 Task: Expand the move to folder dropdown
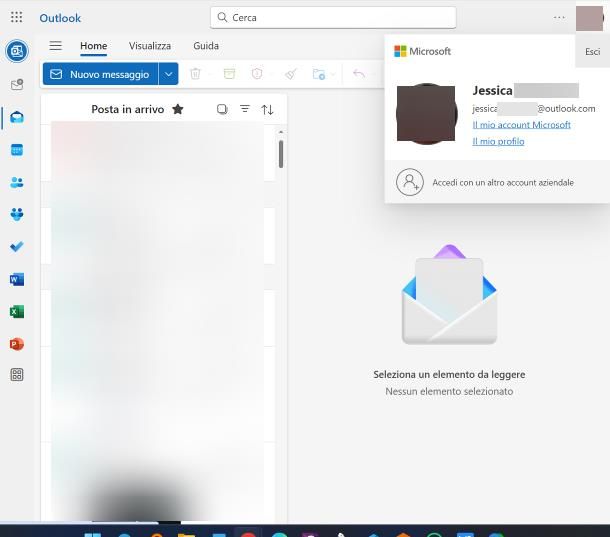click(333, 74)
